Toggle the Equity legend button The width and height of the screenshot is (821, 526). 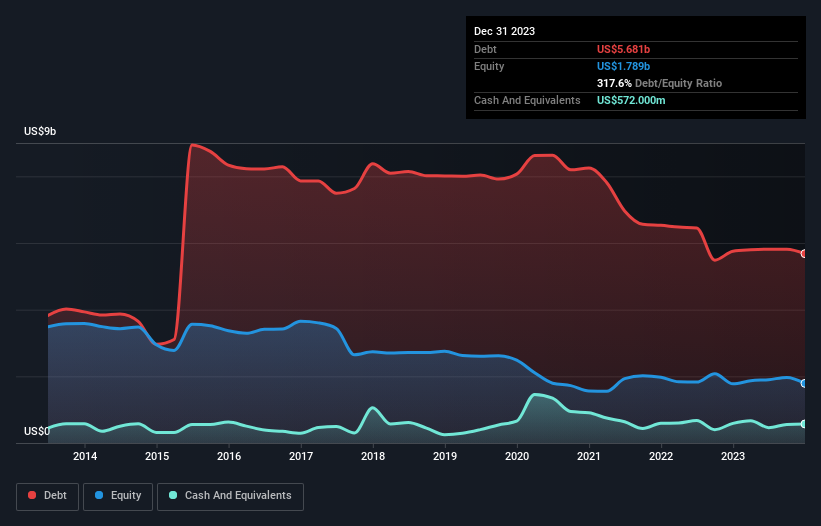click(x=118, y=496)
